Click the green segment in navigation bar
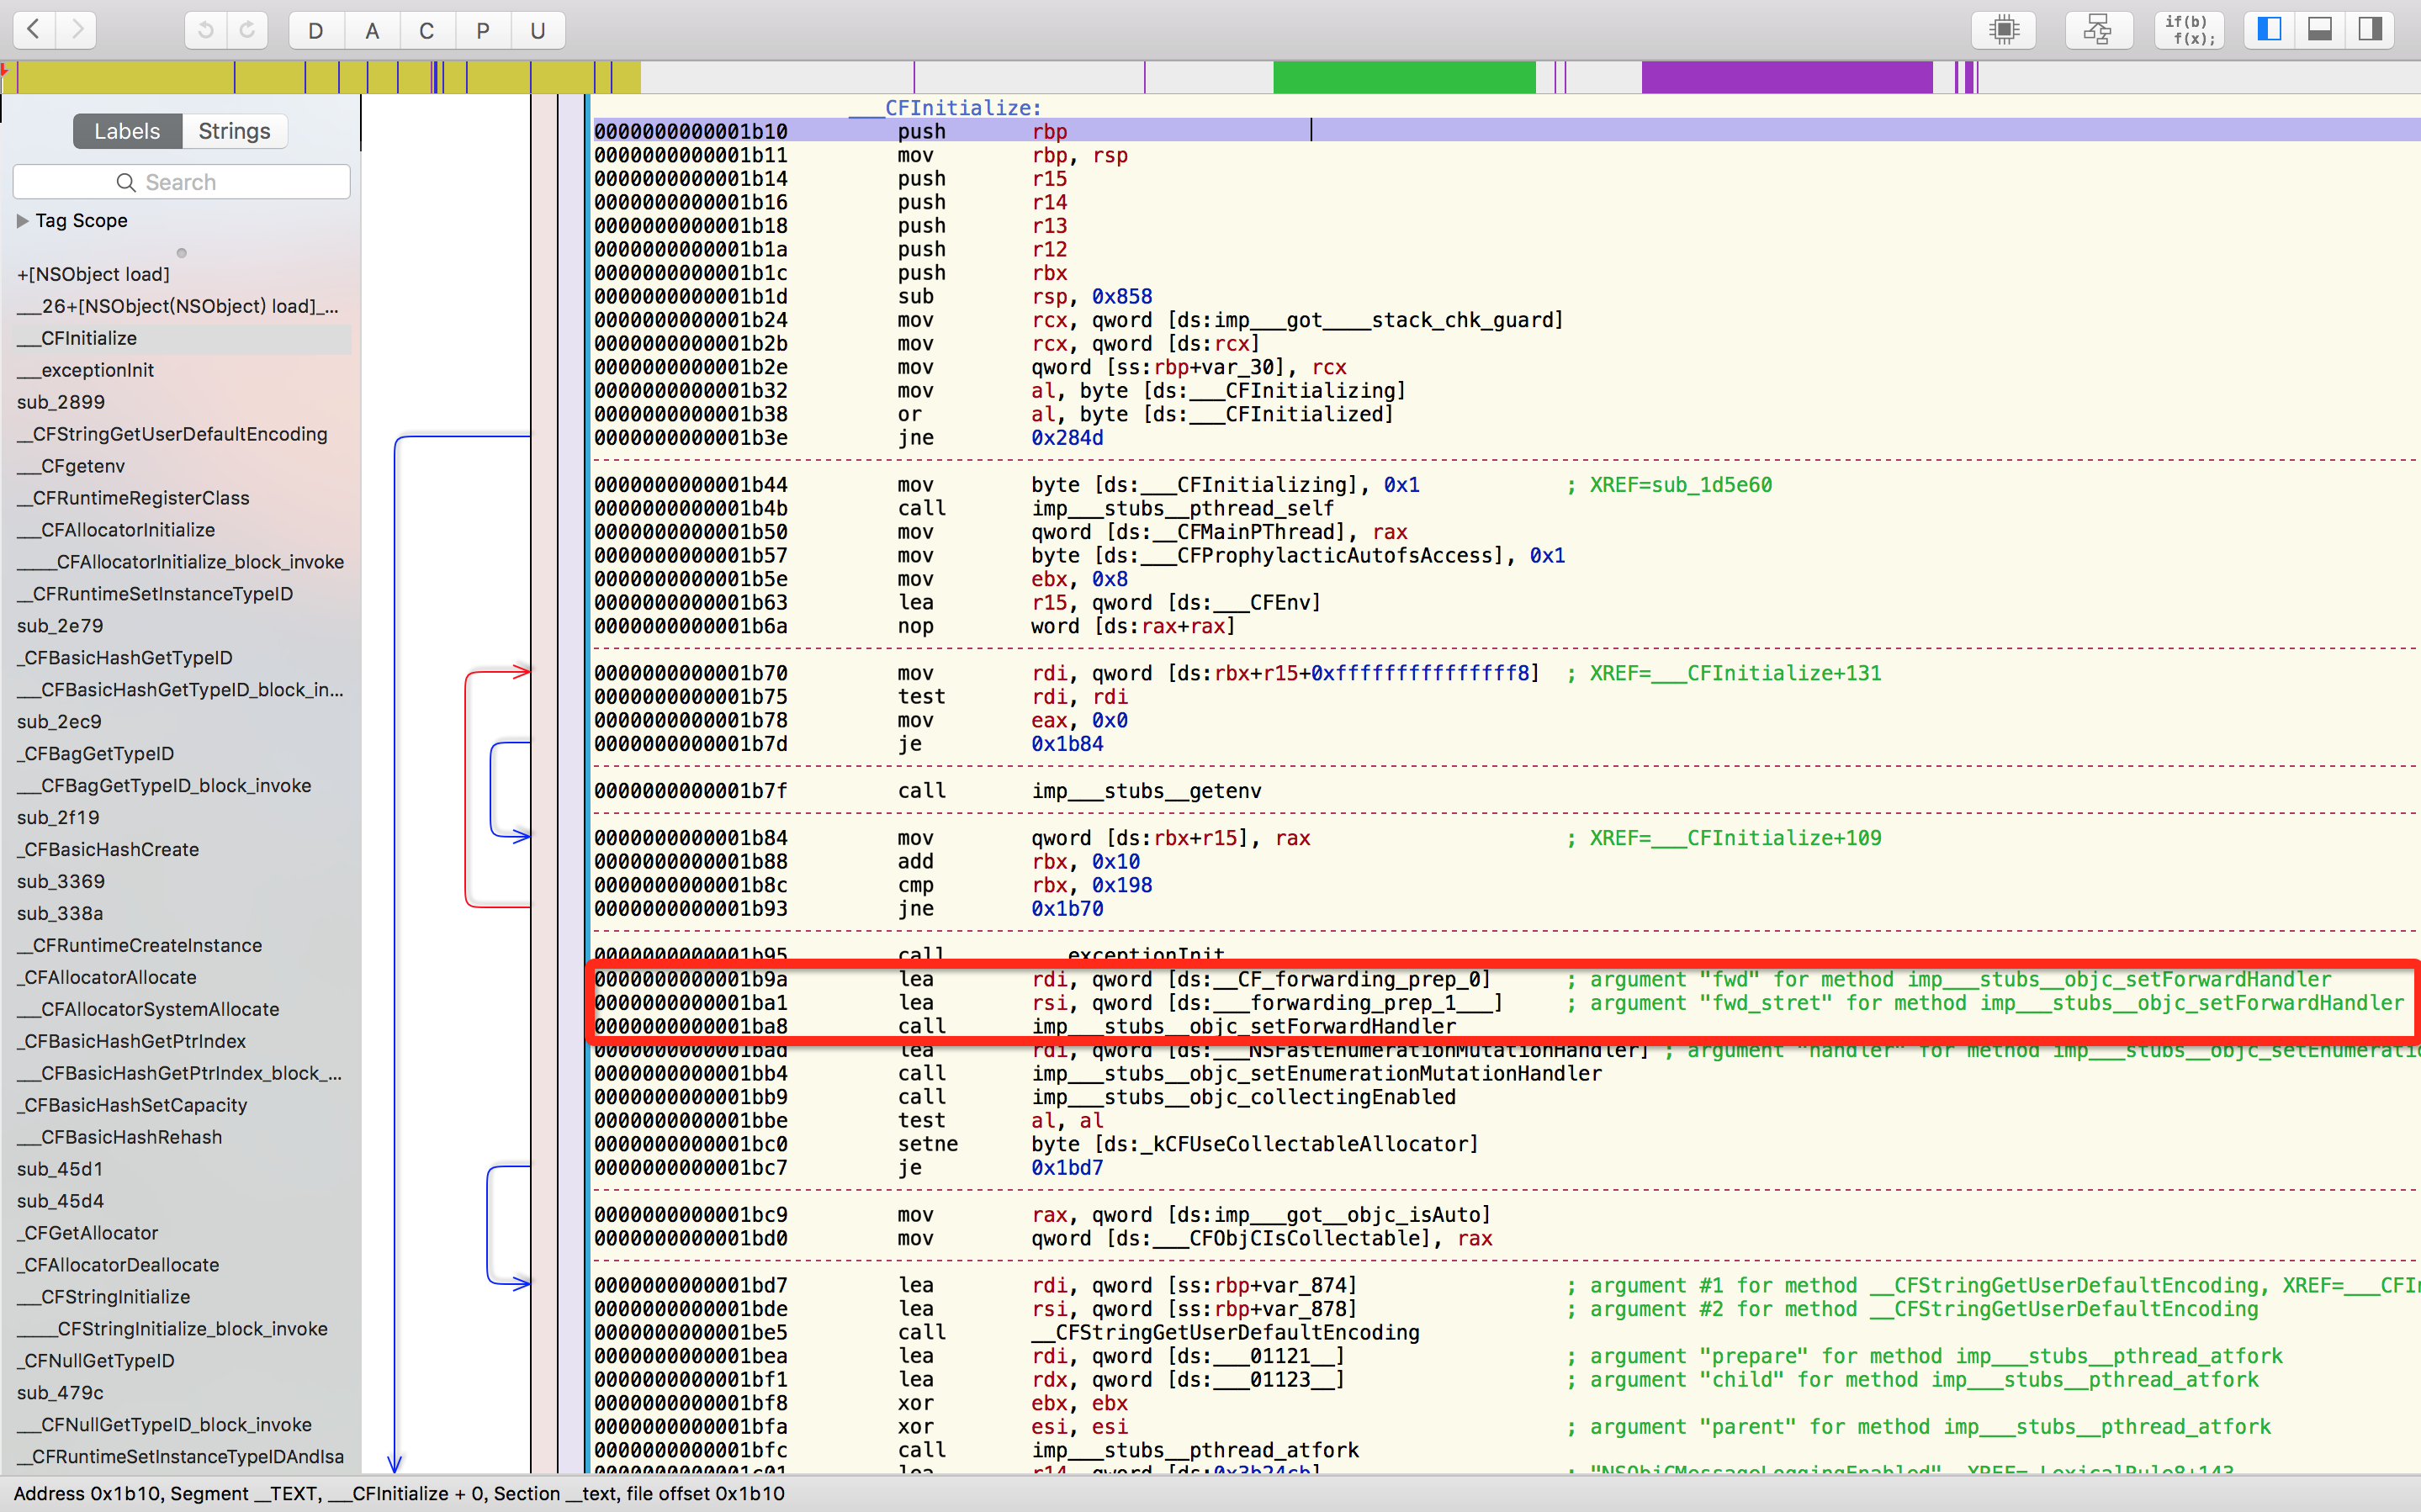The image size is (2421, 1512). [x=1403, y=77]
